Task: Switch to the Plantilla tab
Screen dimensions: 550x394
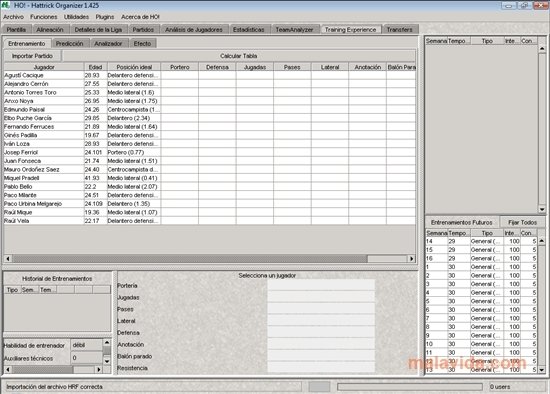Action: (16, 29)
